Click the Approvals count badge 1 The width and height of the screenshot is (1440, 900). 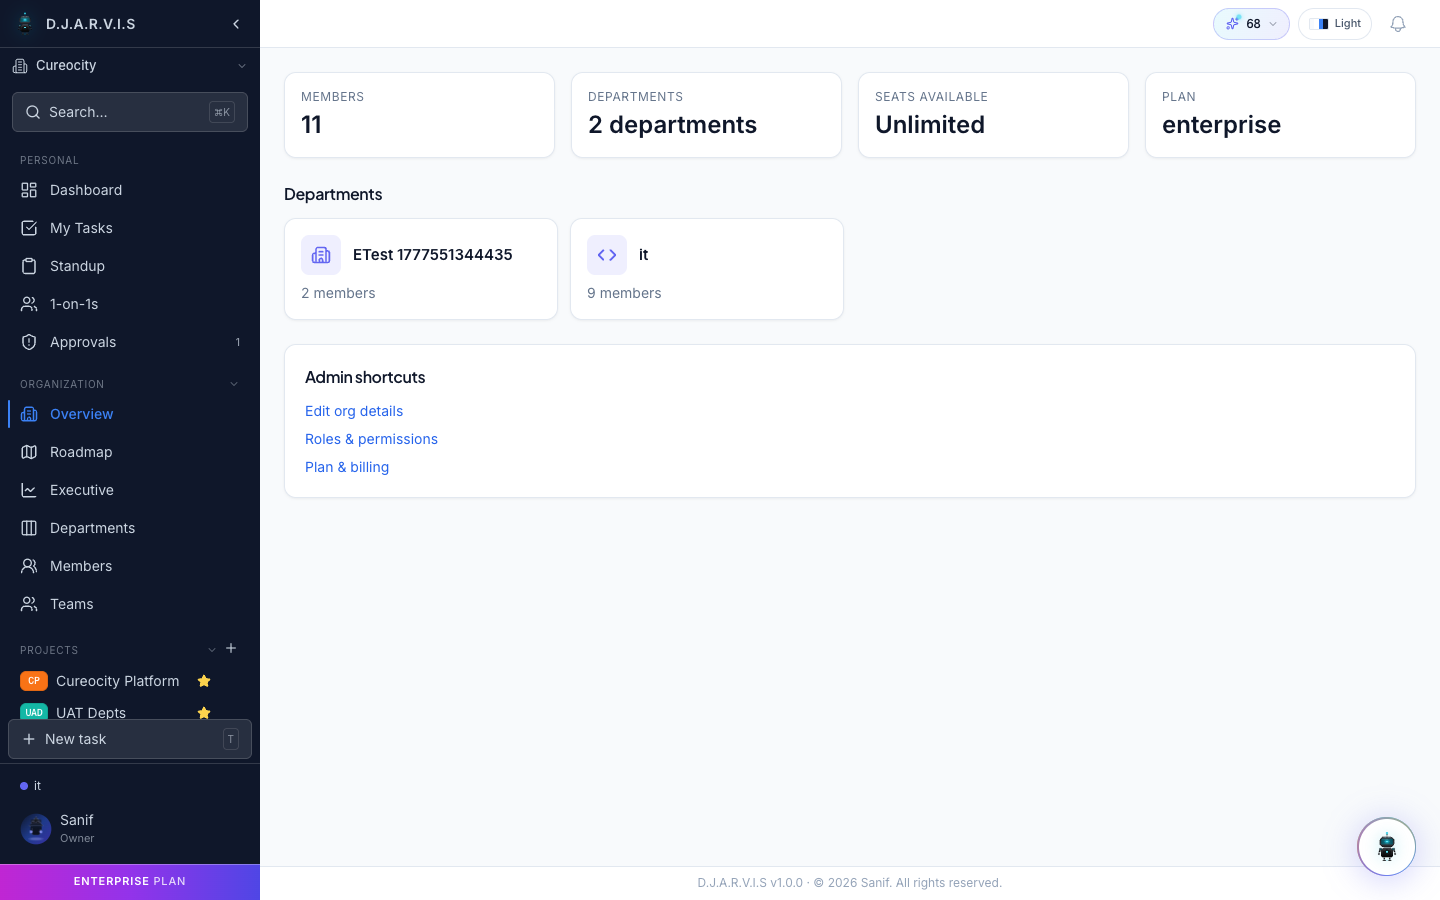(238, 342)
